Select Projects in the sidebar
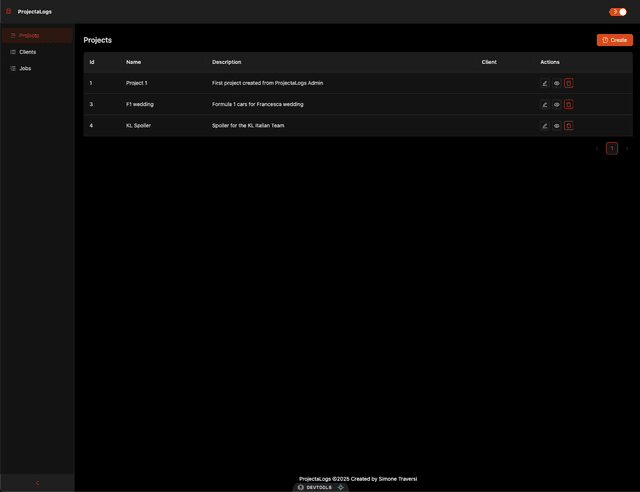Viewport: 640px width, 492px height. [x=29, y=35]
